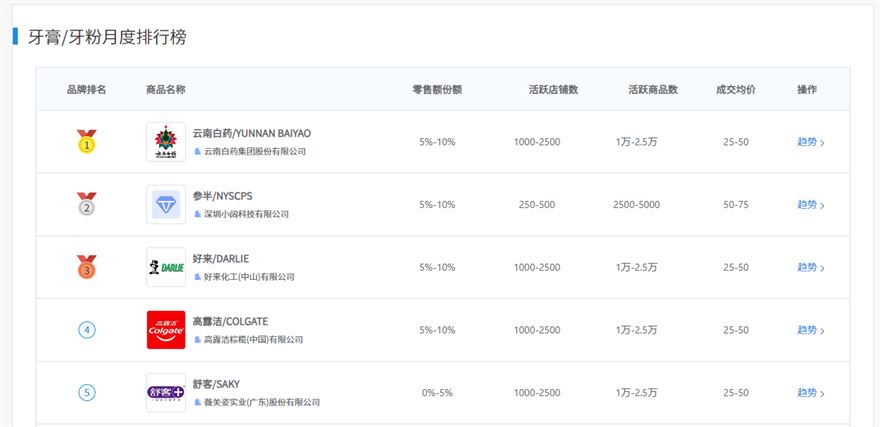Expand trend chevron for 高露洁/COLGATE
This screenshot has height=427, width=880.
[x=822, y=331]
